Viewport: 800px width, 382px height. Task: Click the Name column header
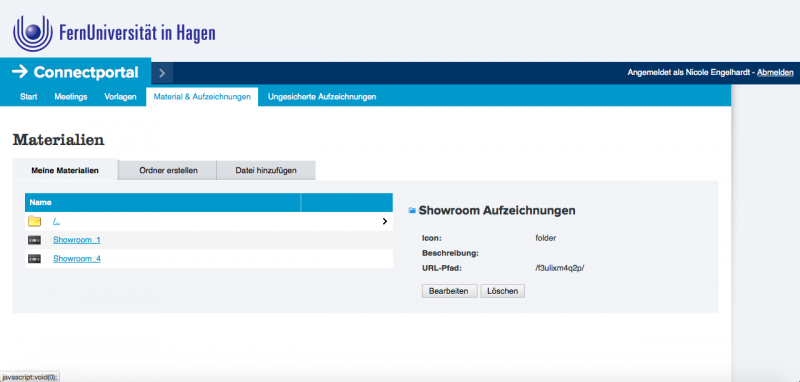point(163,202)
